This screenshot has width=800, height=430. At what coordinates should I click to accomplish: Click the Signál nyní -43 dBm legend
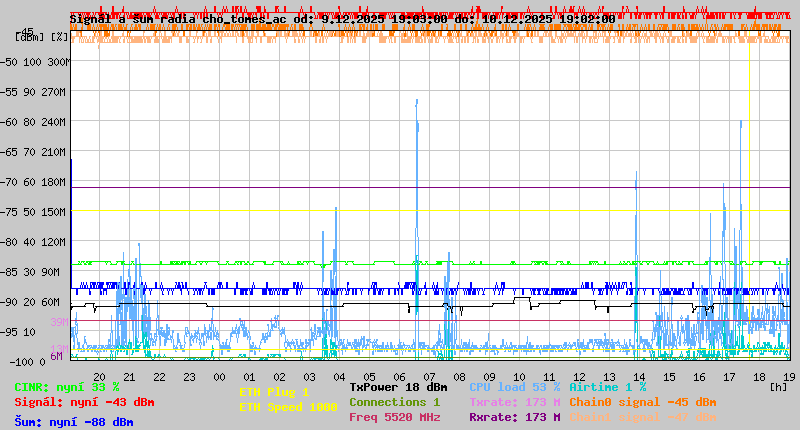tap(84, 402)
